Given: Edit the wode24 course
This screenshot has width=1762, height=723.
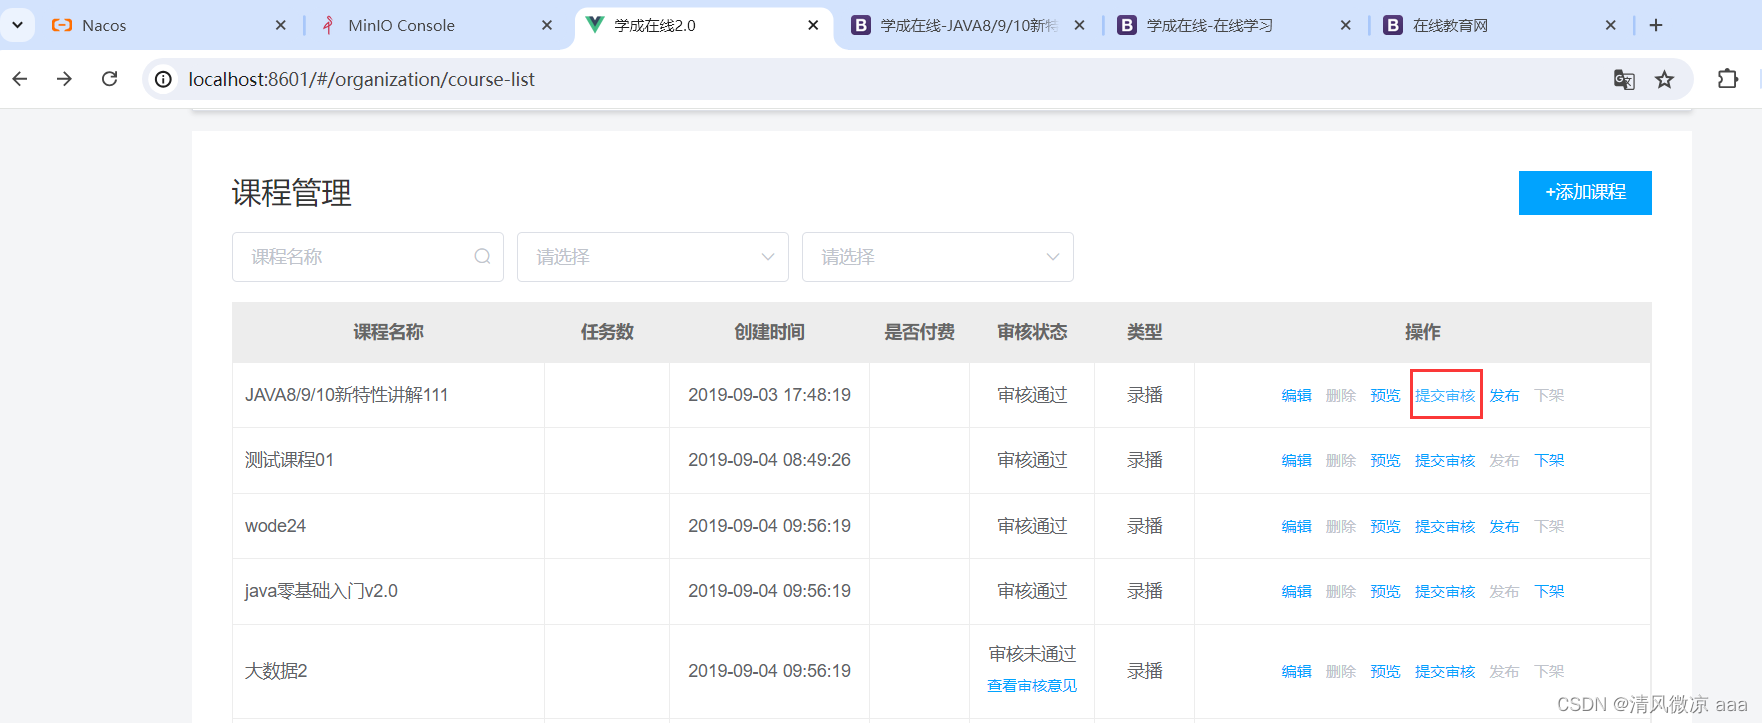Looking at the screenshot, I should (x=1296, y=526).
